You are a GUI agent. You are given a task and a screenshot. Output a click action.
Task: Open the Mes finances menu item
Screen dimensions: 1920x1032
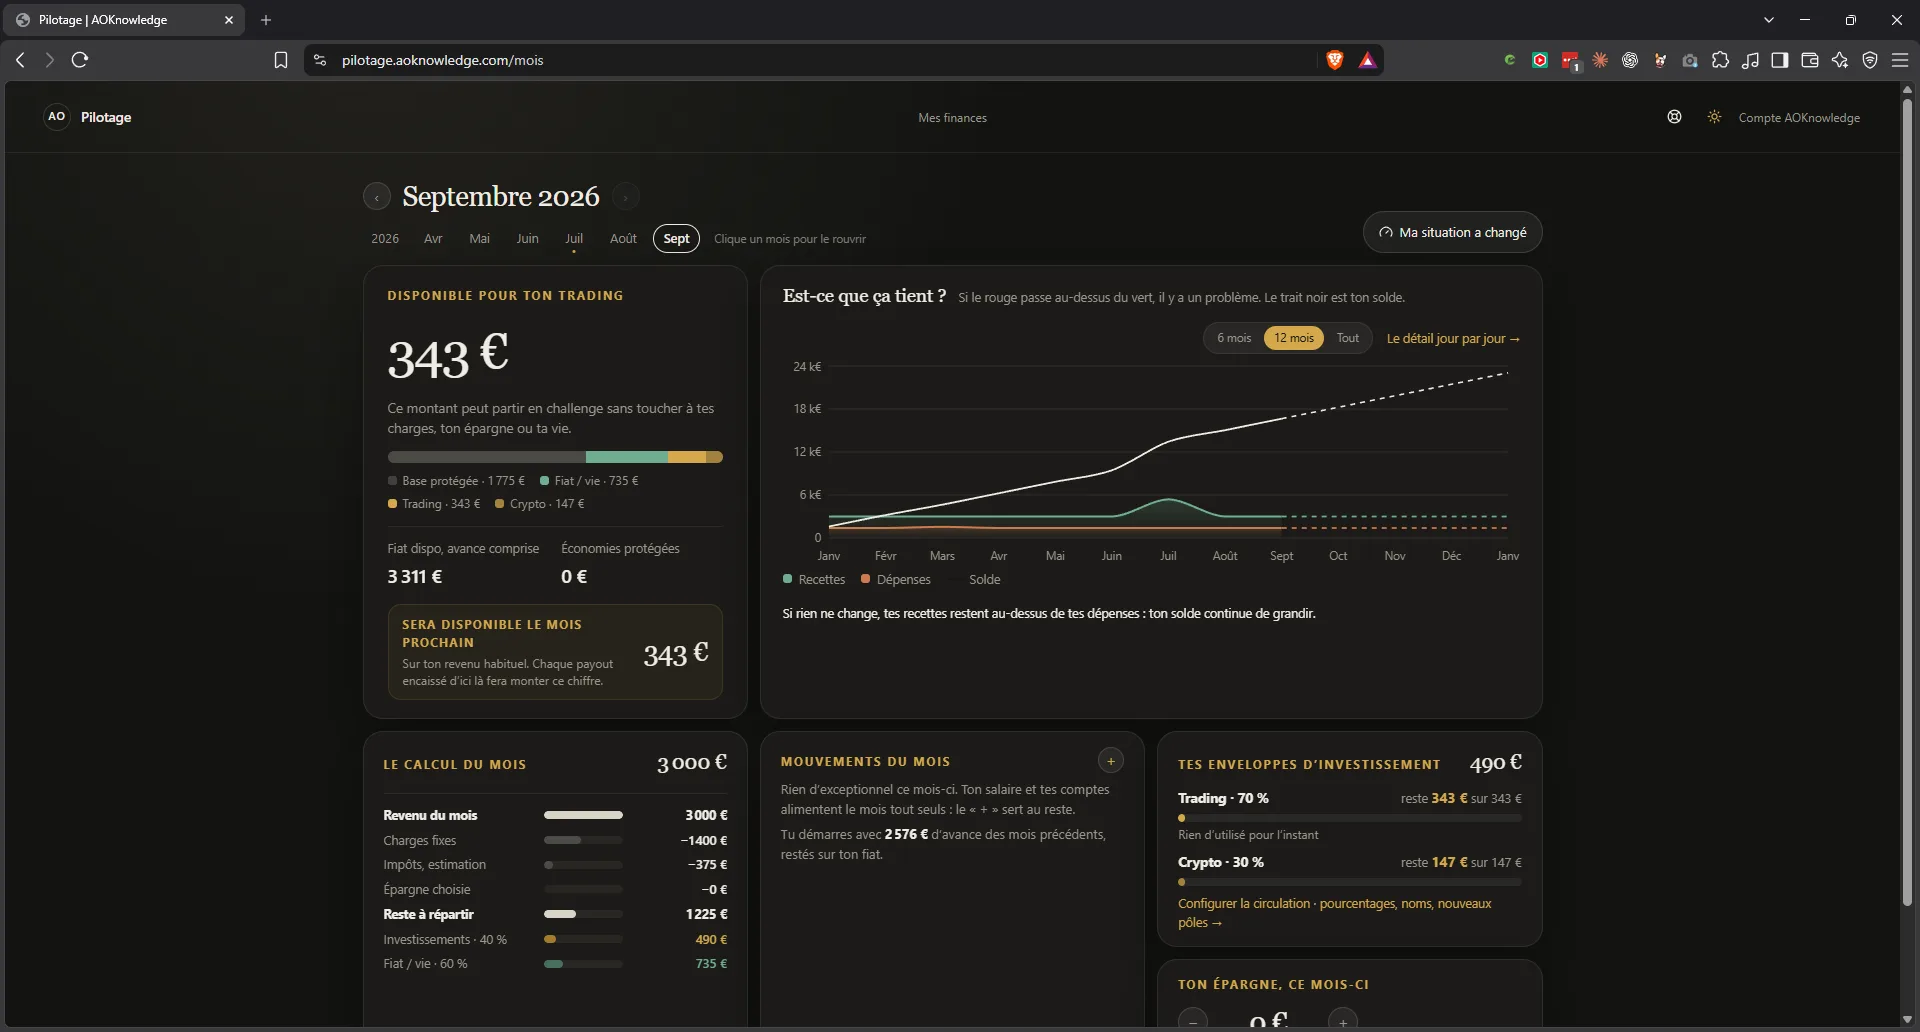tap(952, 118)
